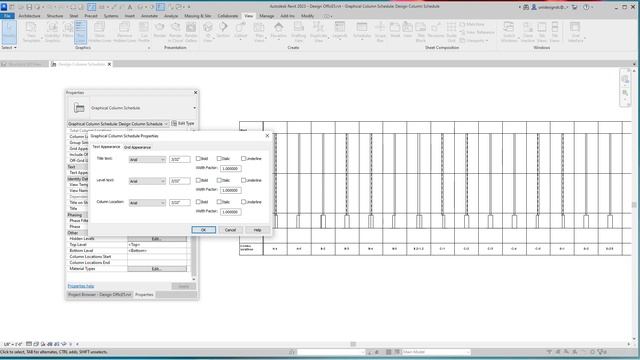640x360 pixels.
Task: Switch to the Project Browser tab
Action: (x=100, y=295)
